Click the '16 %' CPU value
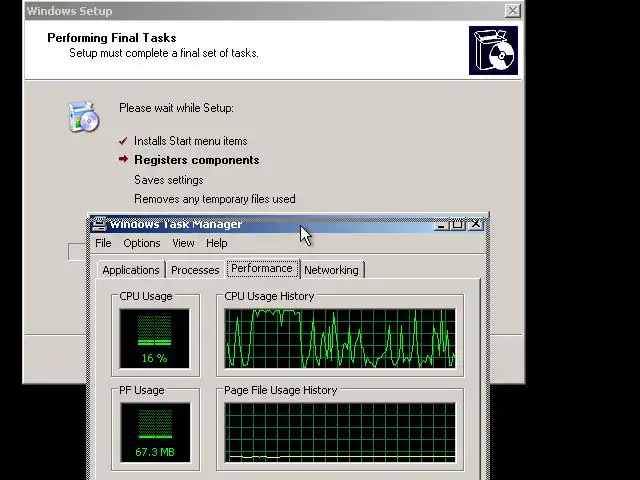 tap(154, 358)
